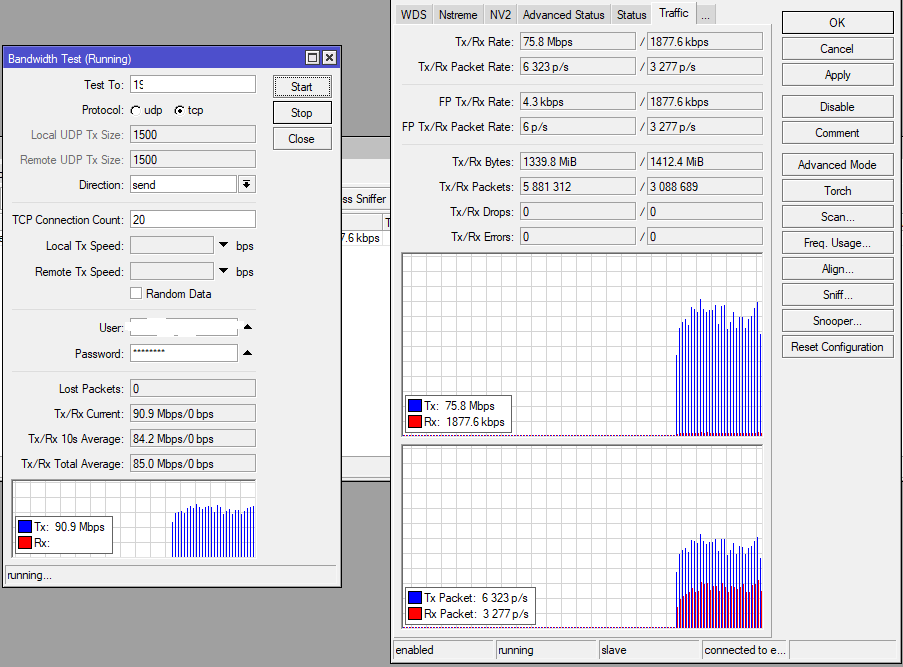
Task: Click the Tx Bytes value 1339.8 MiB
Action: [x=578, y=161]
